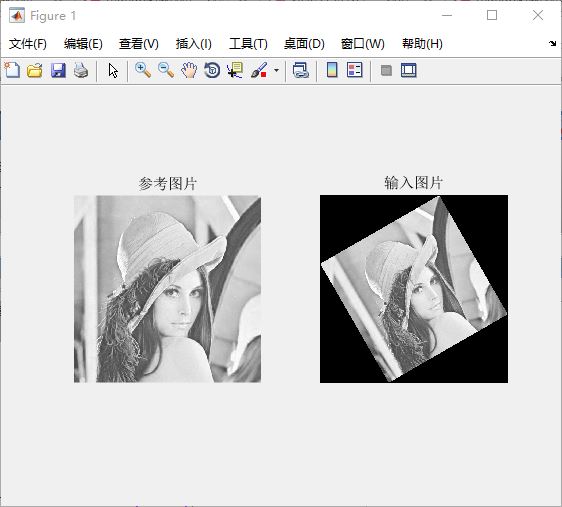The height and width of the screenshot is (507, 562).
Task: Click the Hide Plot Tools icon
Action: tap(386, 70)
